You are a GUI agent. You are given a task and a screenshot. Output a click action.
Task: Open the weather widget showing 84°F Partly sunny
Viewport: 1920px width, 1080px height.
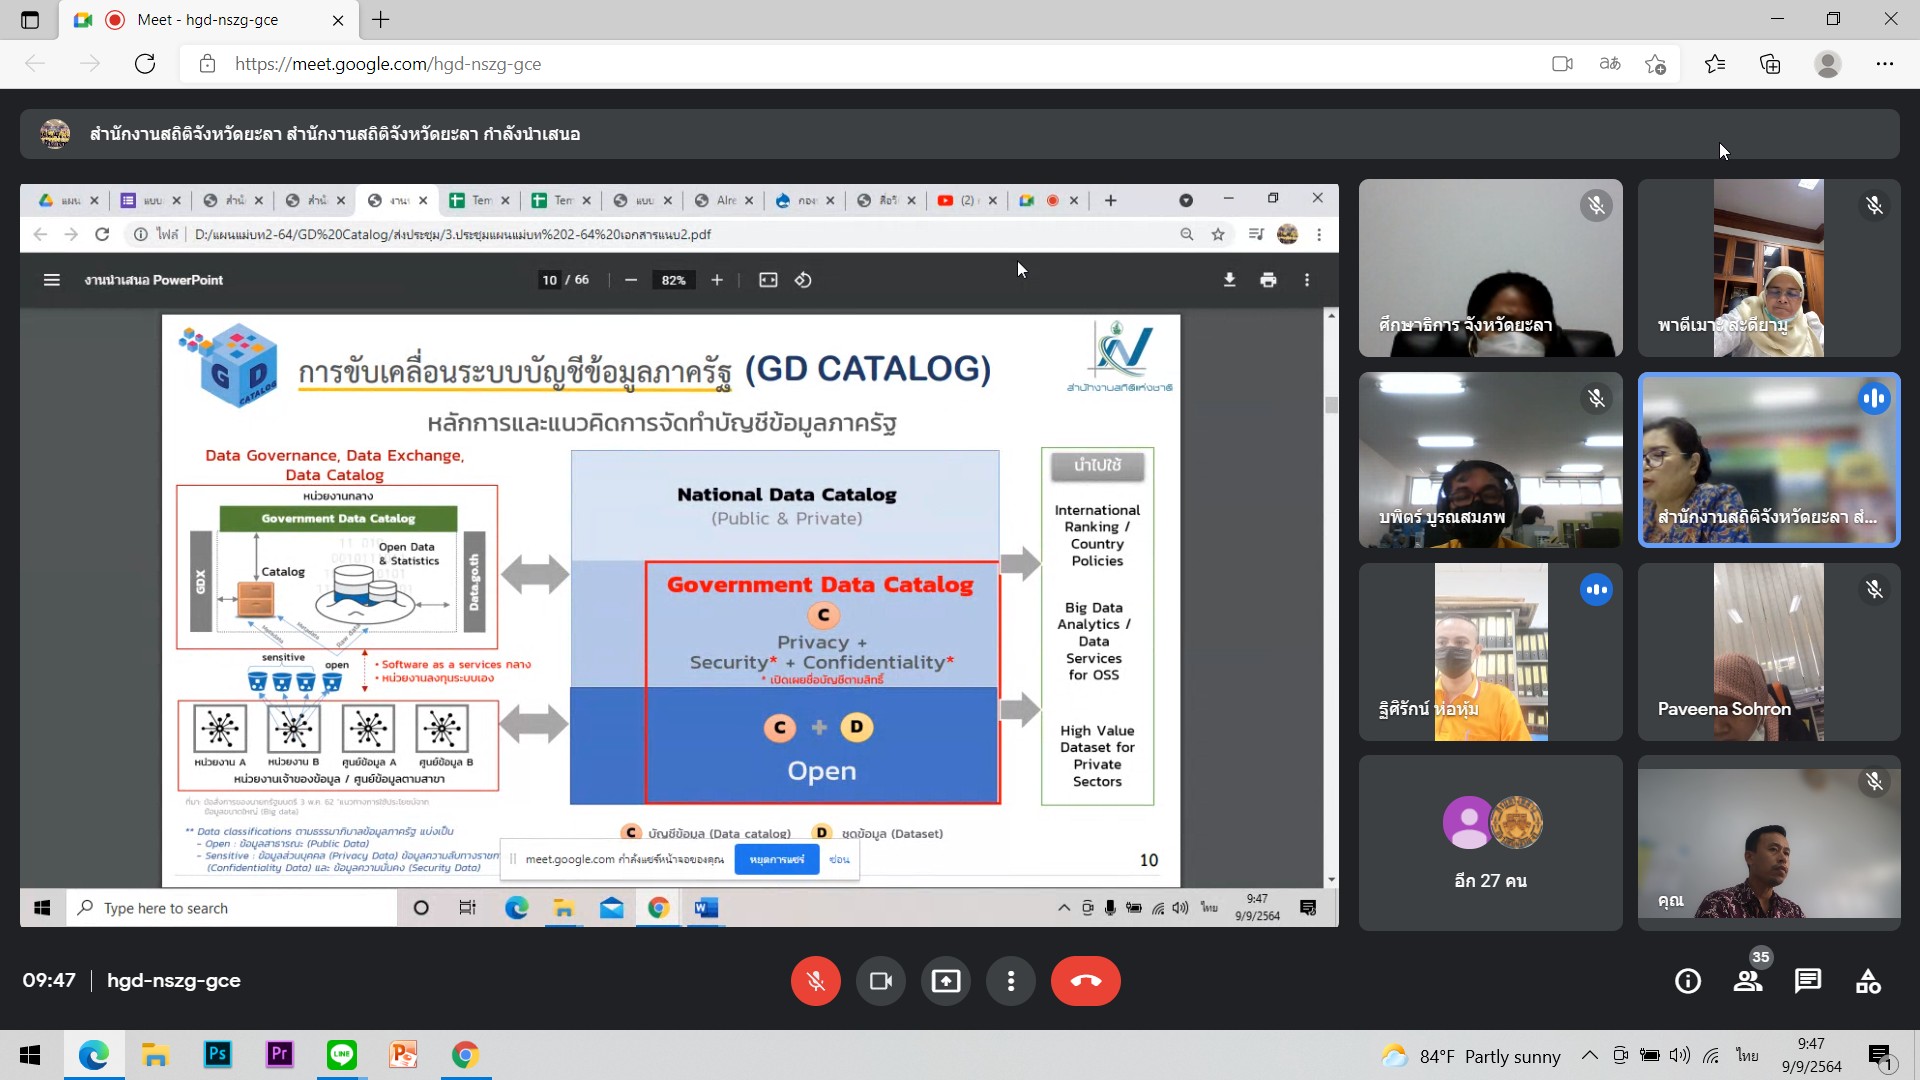coord(1470,1056)
